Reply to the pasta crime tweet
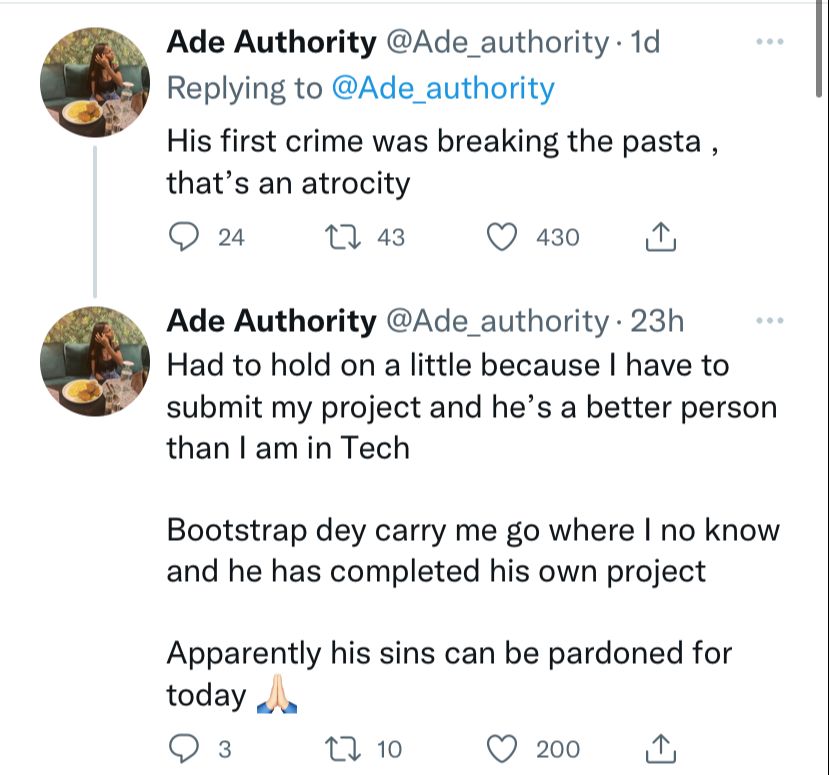 click(183, 237)
